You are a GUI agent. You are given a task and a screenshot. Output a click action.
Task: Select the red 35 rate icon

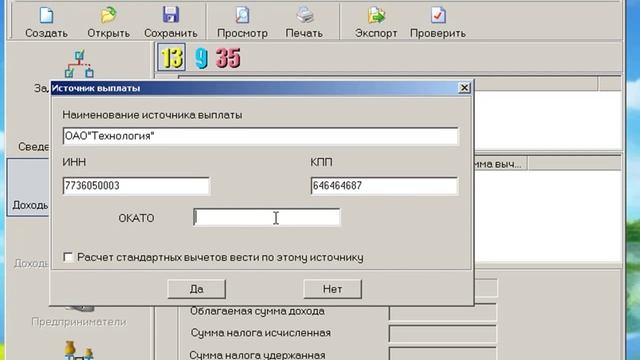pyautogui.click(x=228, y=58)
